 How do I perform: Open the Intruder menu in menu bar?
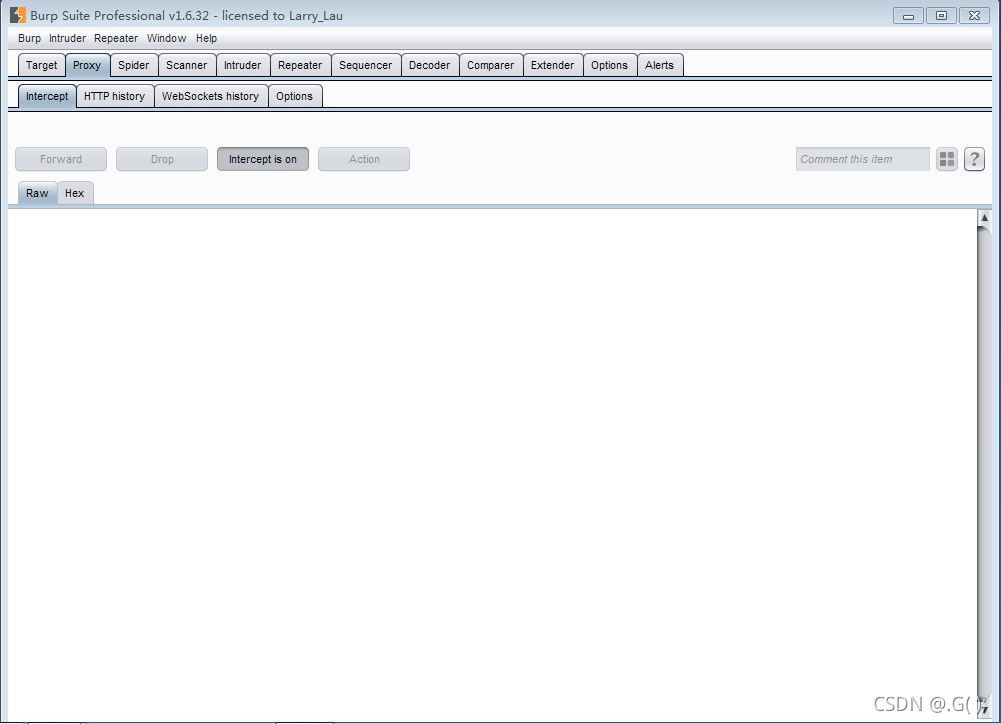tap(67, 38)
